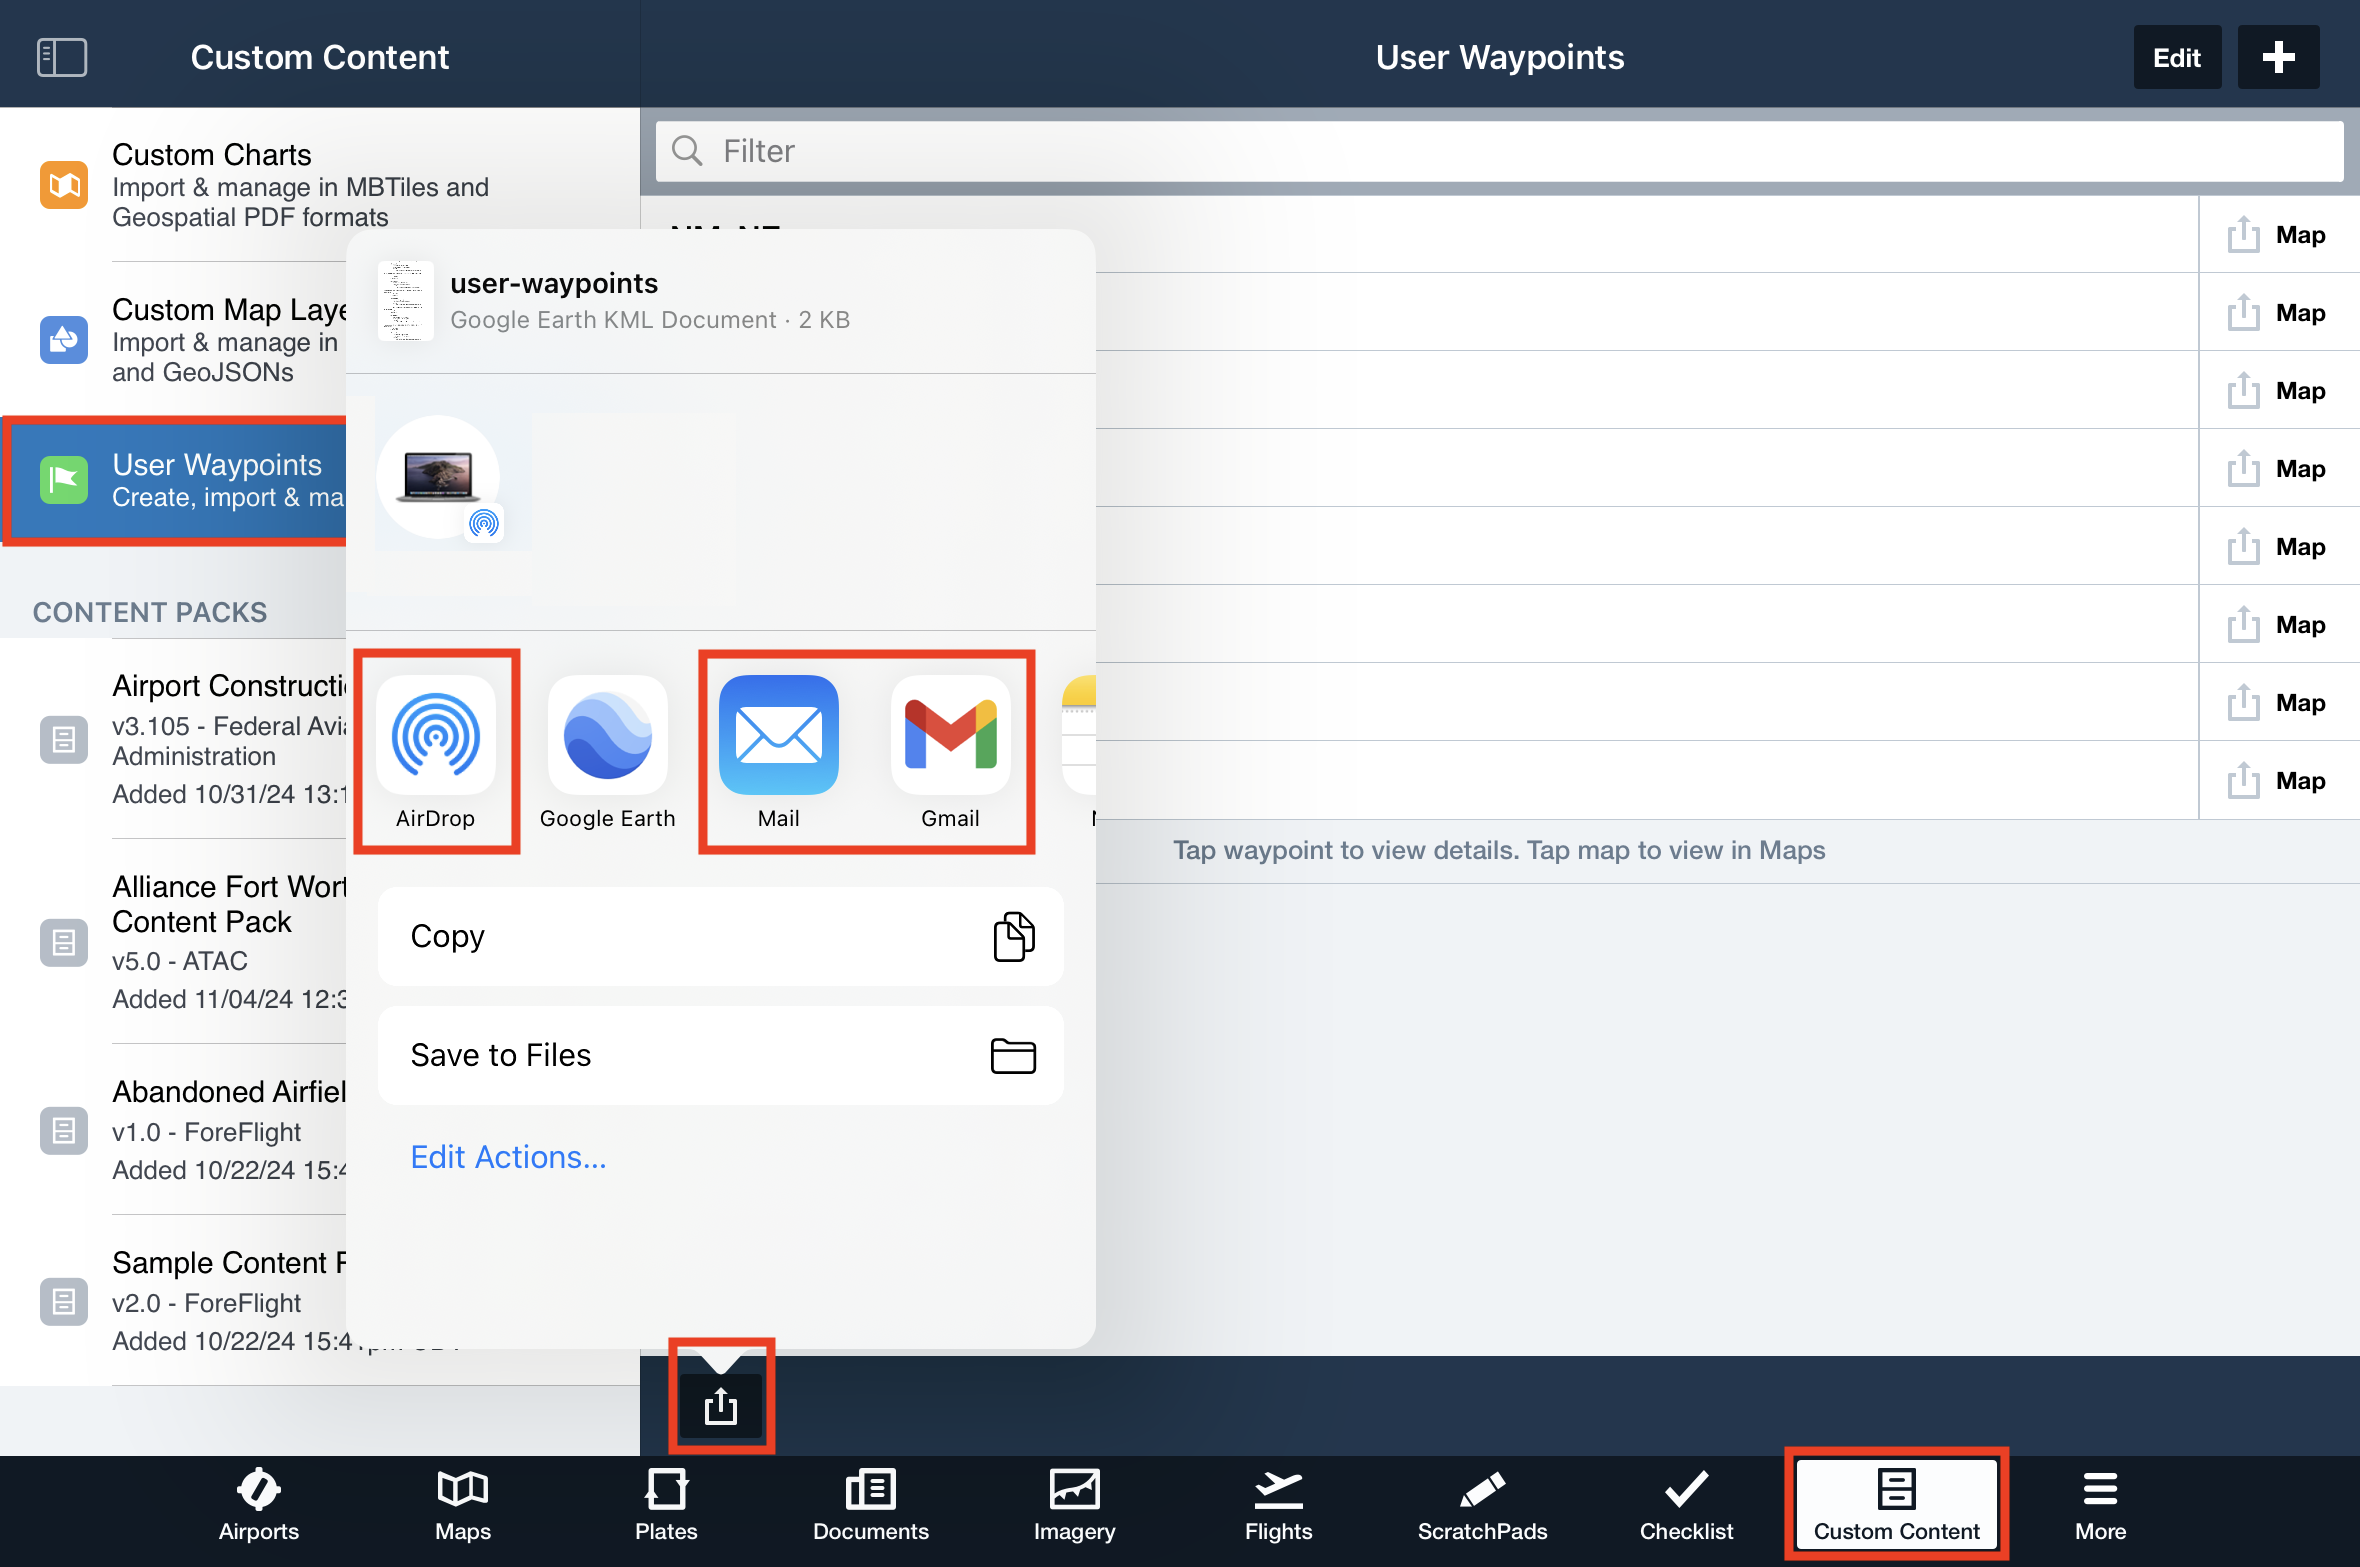
Task: Tap Map button in first waypoint row
Action: (2300, 235)
